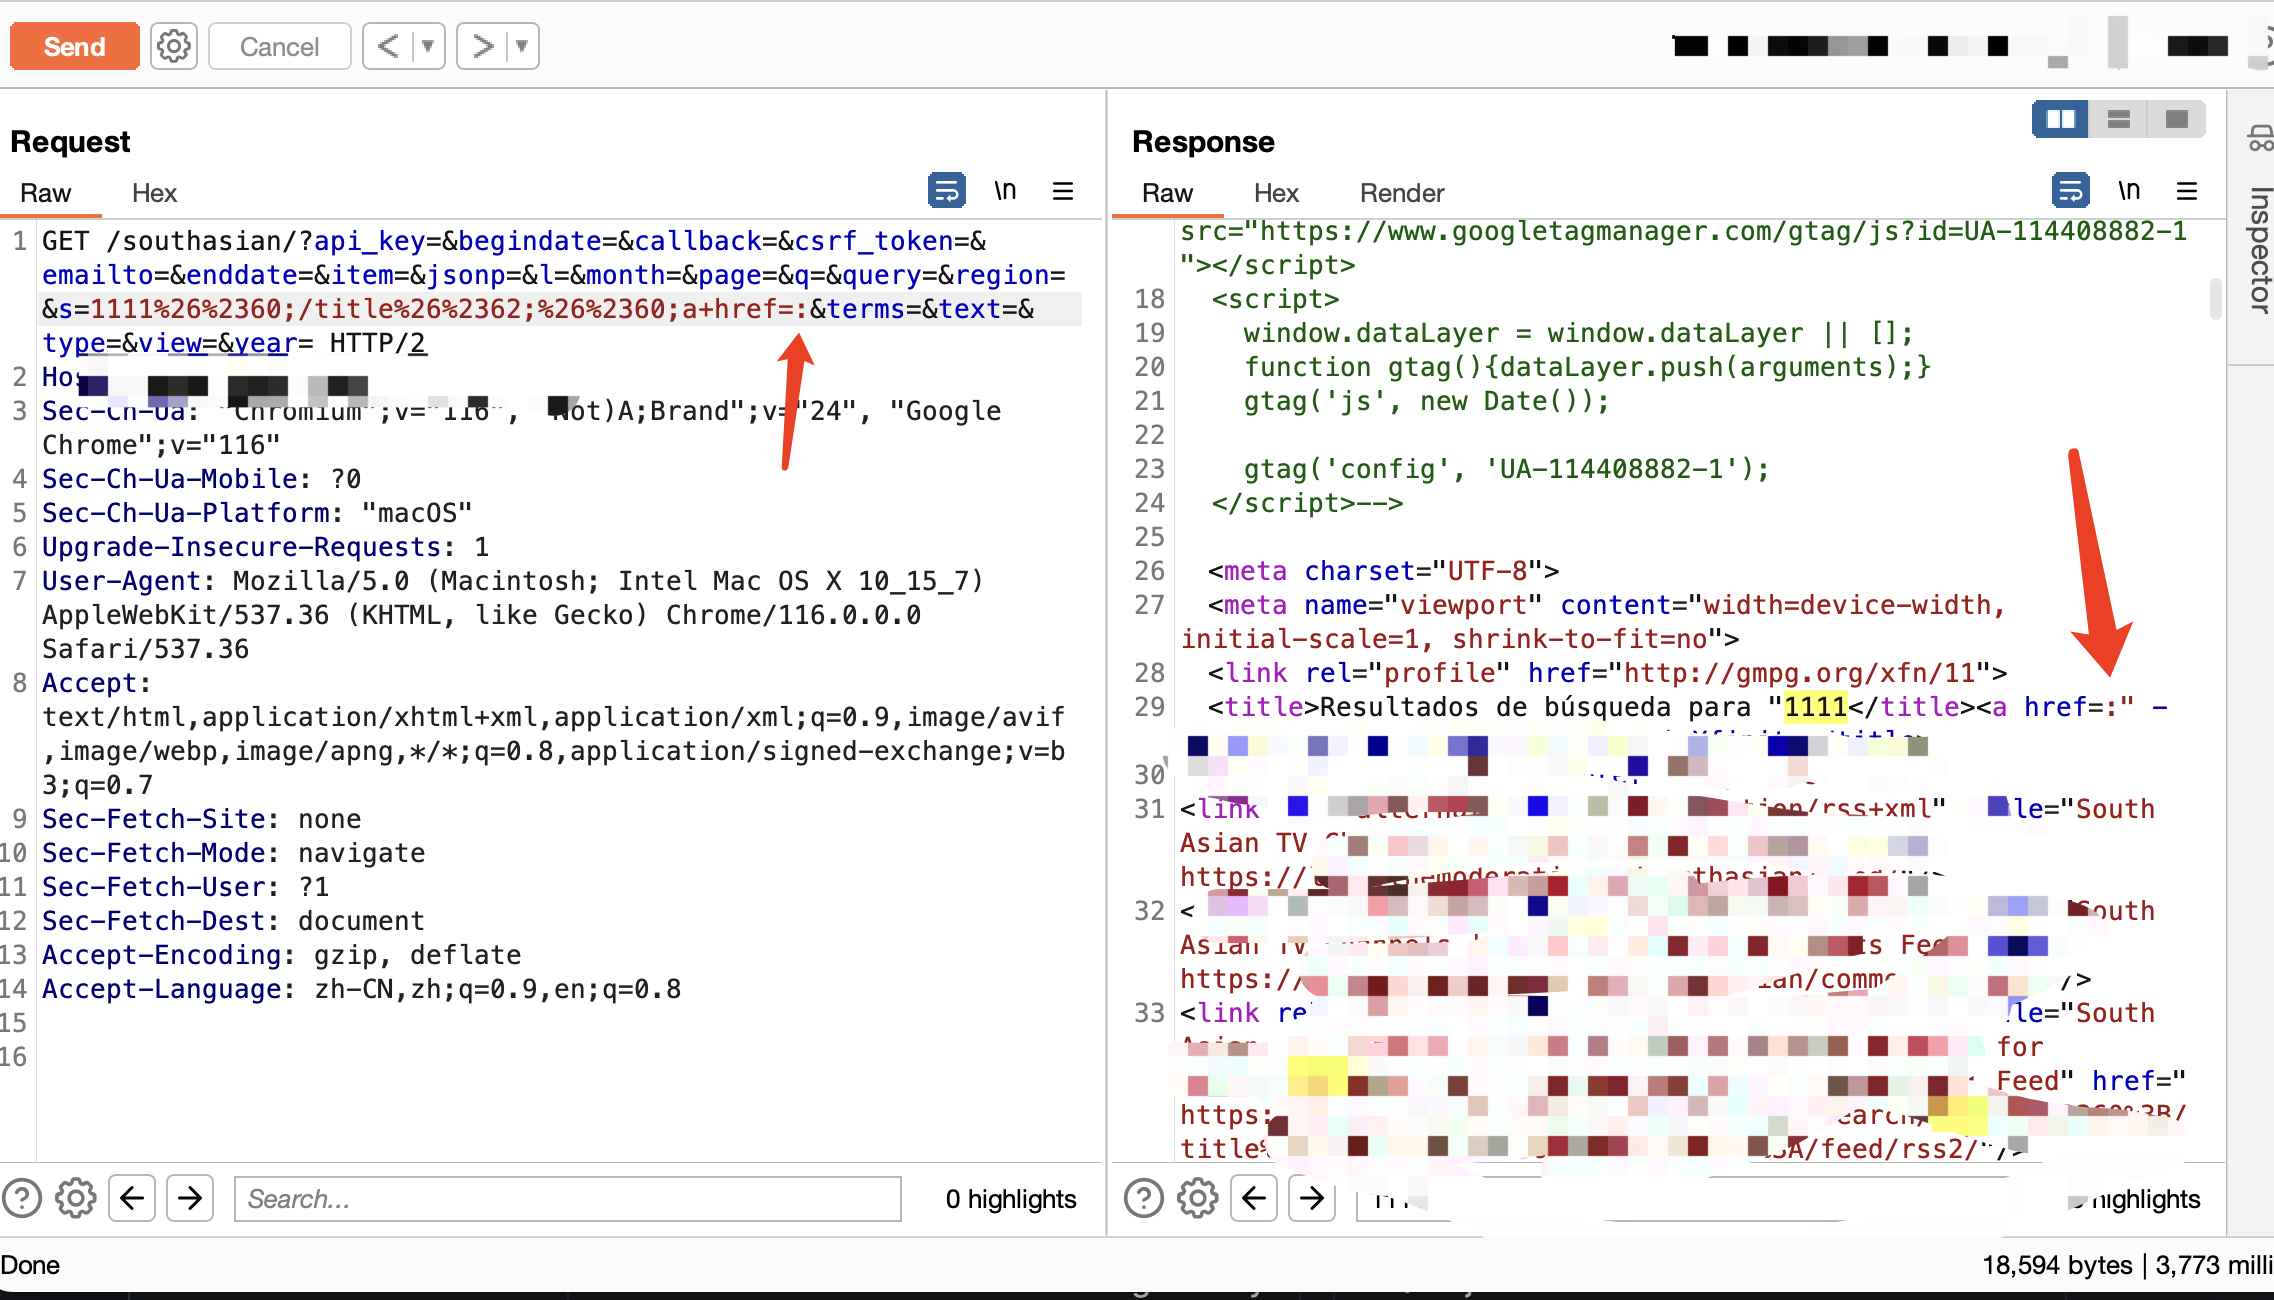
Task: Open the response search settings gear
Action: click(1197, 1198)
